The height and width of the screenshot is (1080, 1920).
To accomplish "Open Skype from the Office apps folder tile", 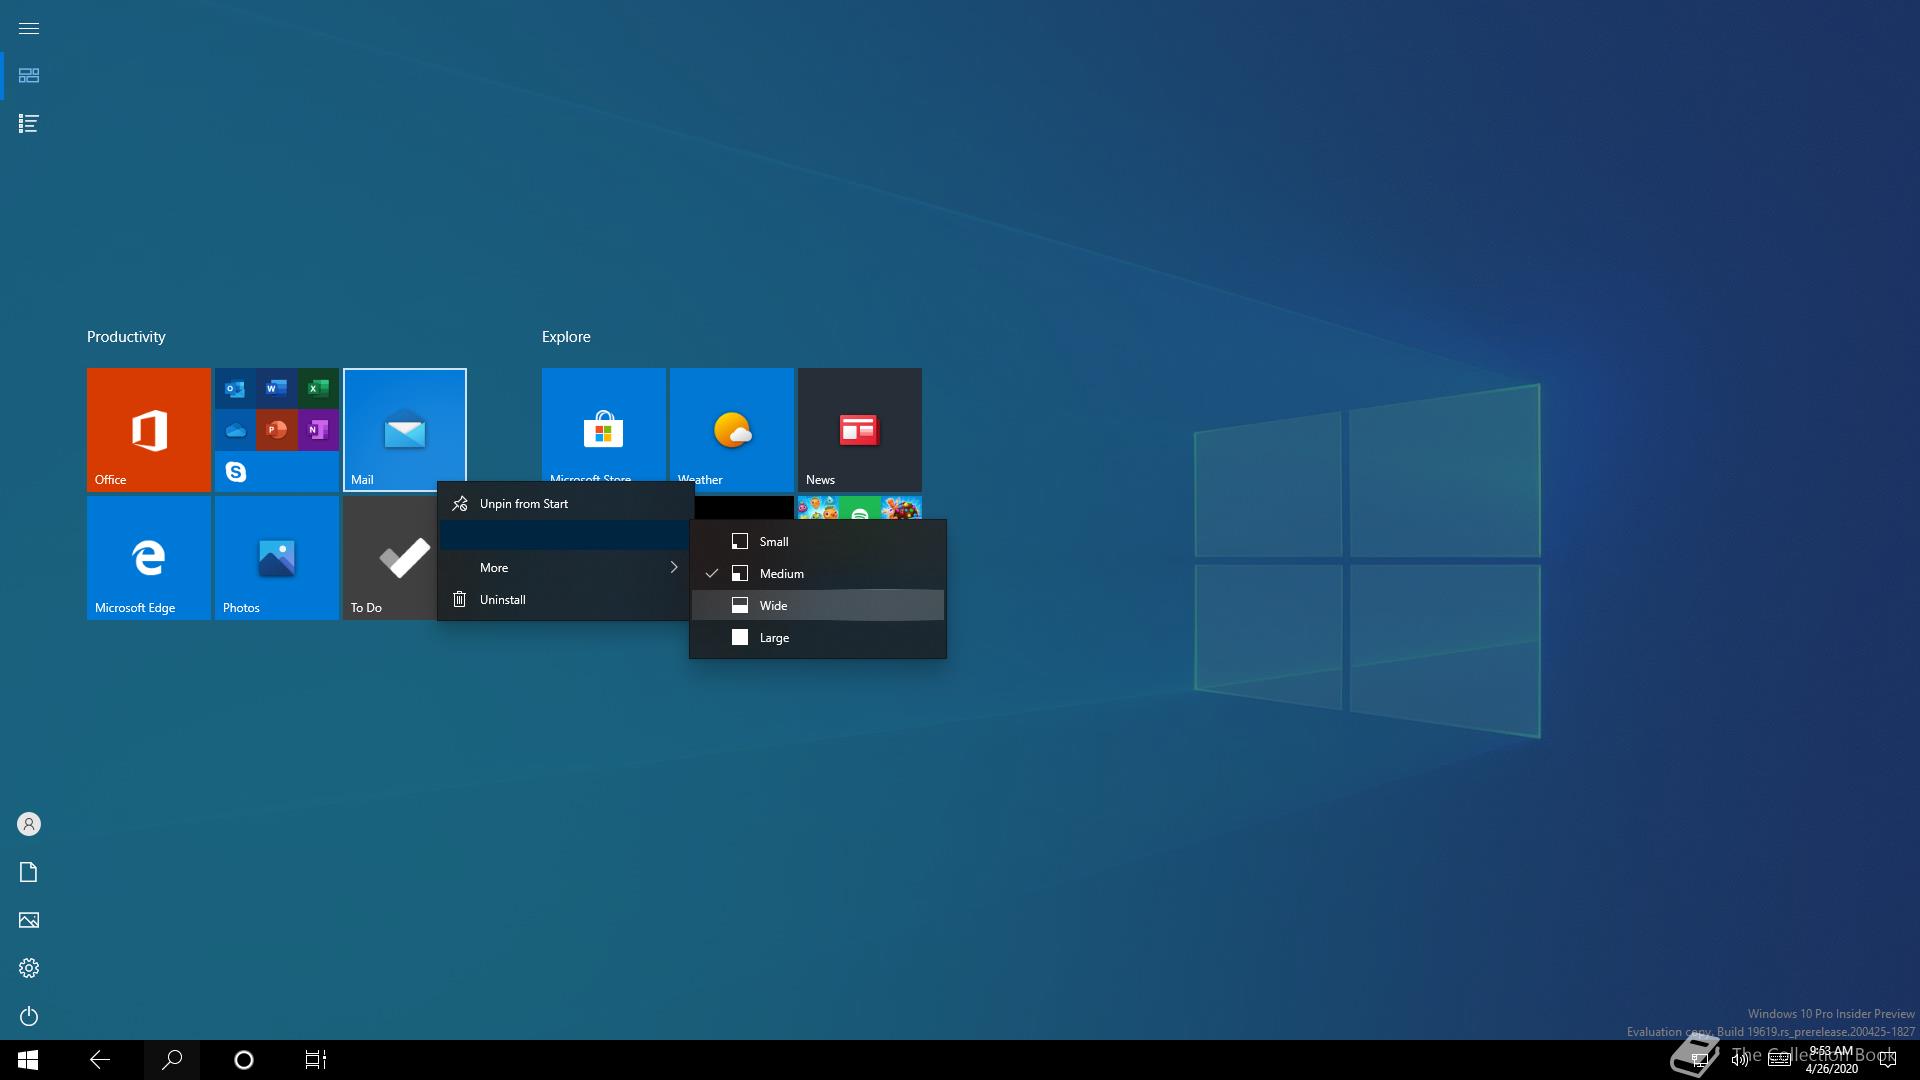I will (x=235, y=471).
